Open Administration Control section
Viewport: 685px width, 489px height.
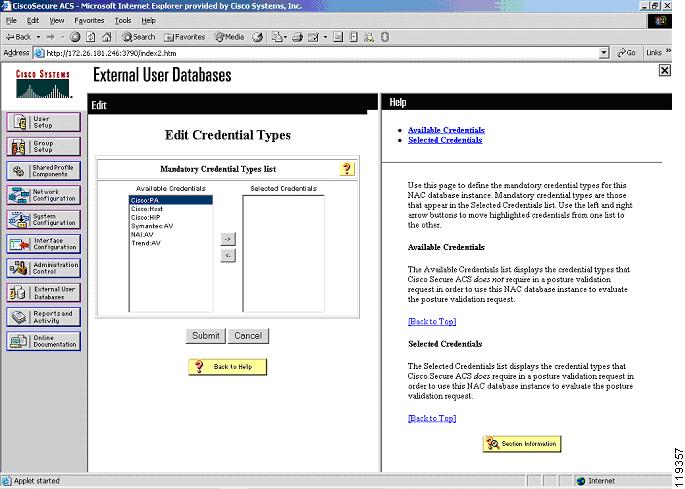43,268
